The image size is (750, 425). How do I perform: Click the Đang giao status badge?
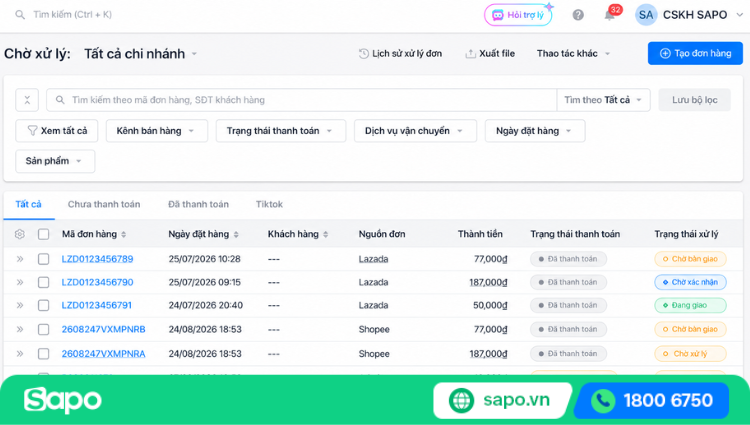pyautogui.click(x=690, y=305)
